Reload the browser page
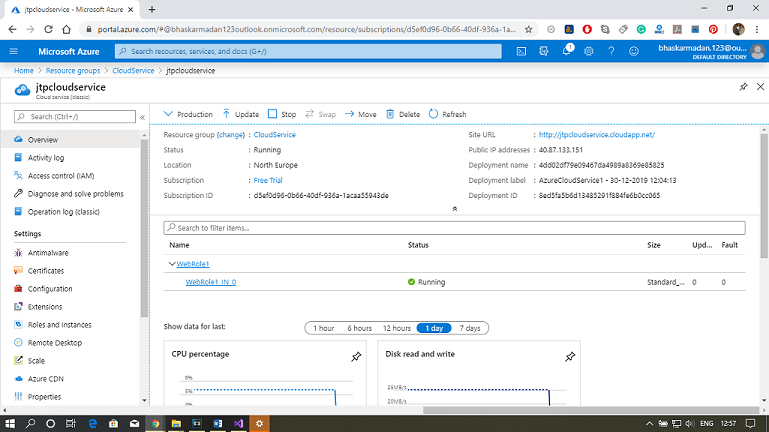 [48, 29]
